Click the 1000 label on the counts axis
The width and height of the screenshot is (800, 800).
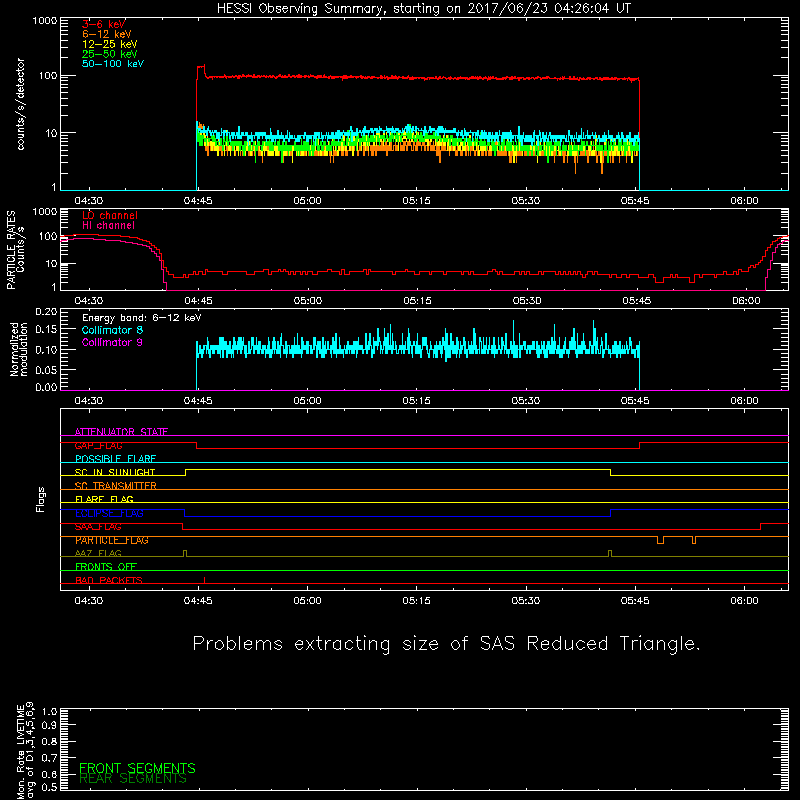(x=44, y=21)
